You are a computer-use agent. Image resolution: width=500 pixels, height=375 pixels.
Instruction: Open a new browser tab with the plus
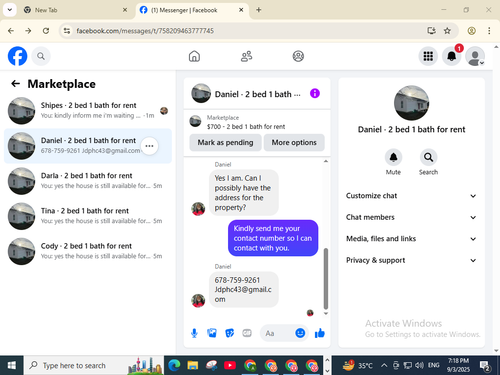[x=258, y=10]
